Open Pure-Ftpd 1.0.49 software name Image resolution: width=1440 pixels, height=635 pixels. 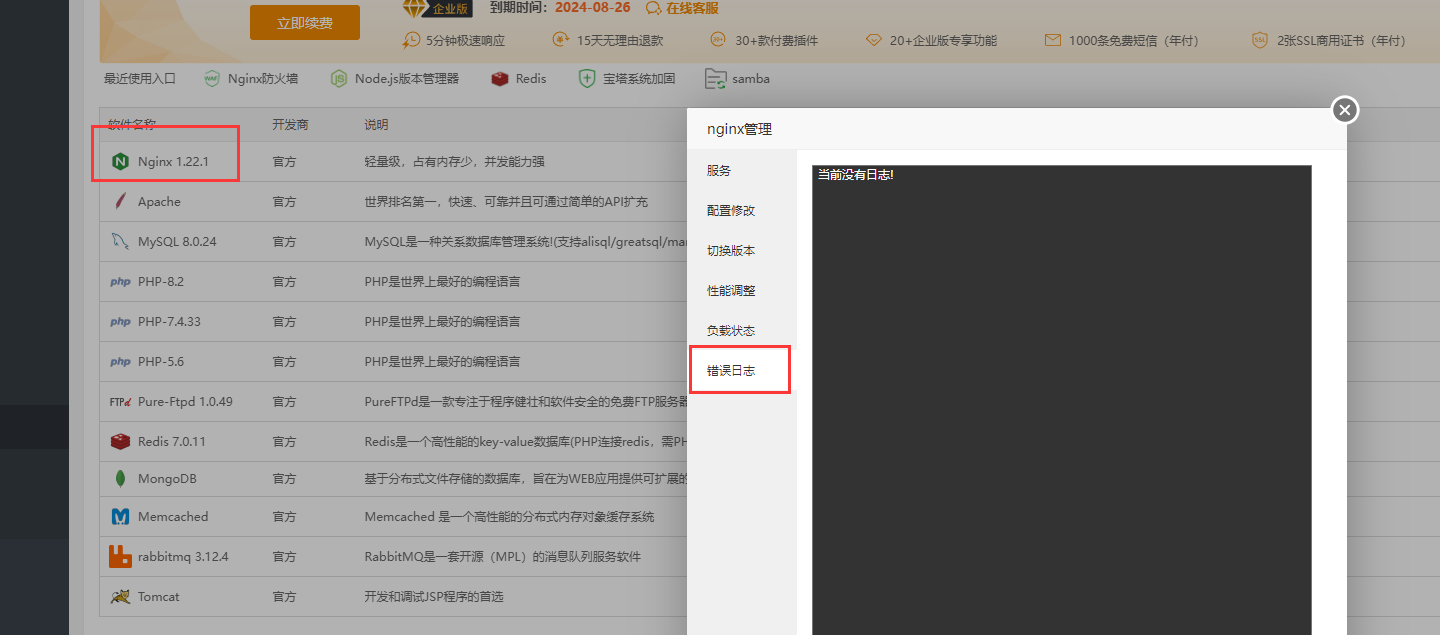click(185, 402)
